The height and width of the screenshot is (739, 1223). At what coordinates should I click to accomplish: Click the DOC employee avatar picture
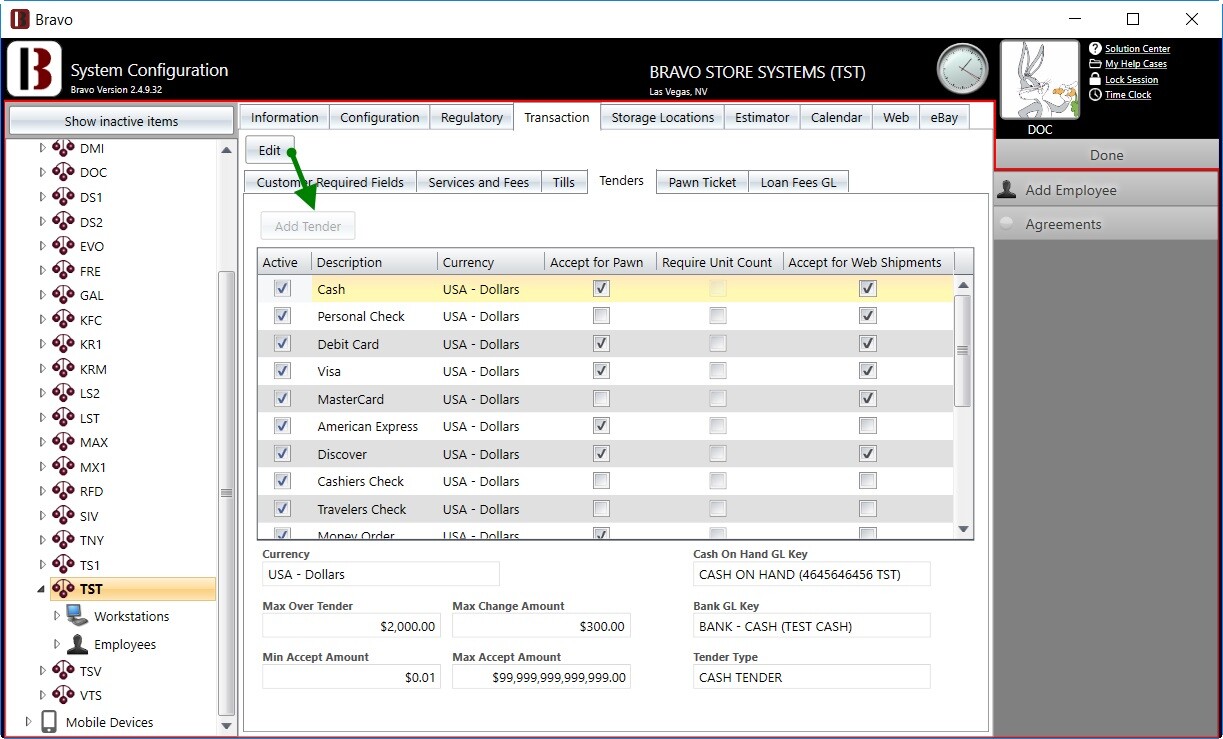[x=1040, y=80]
